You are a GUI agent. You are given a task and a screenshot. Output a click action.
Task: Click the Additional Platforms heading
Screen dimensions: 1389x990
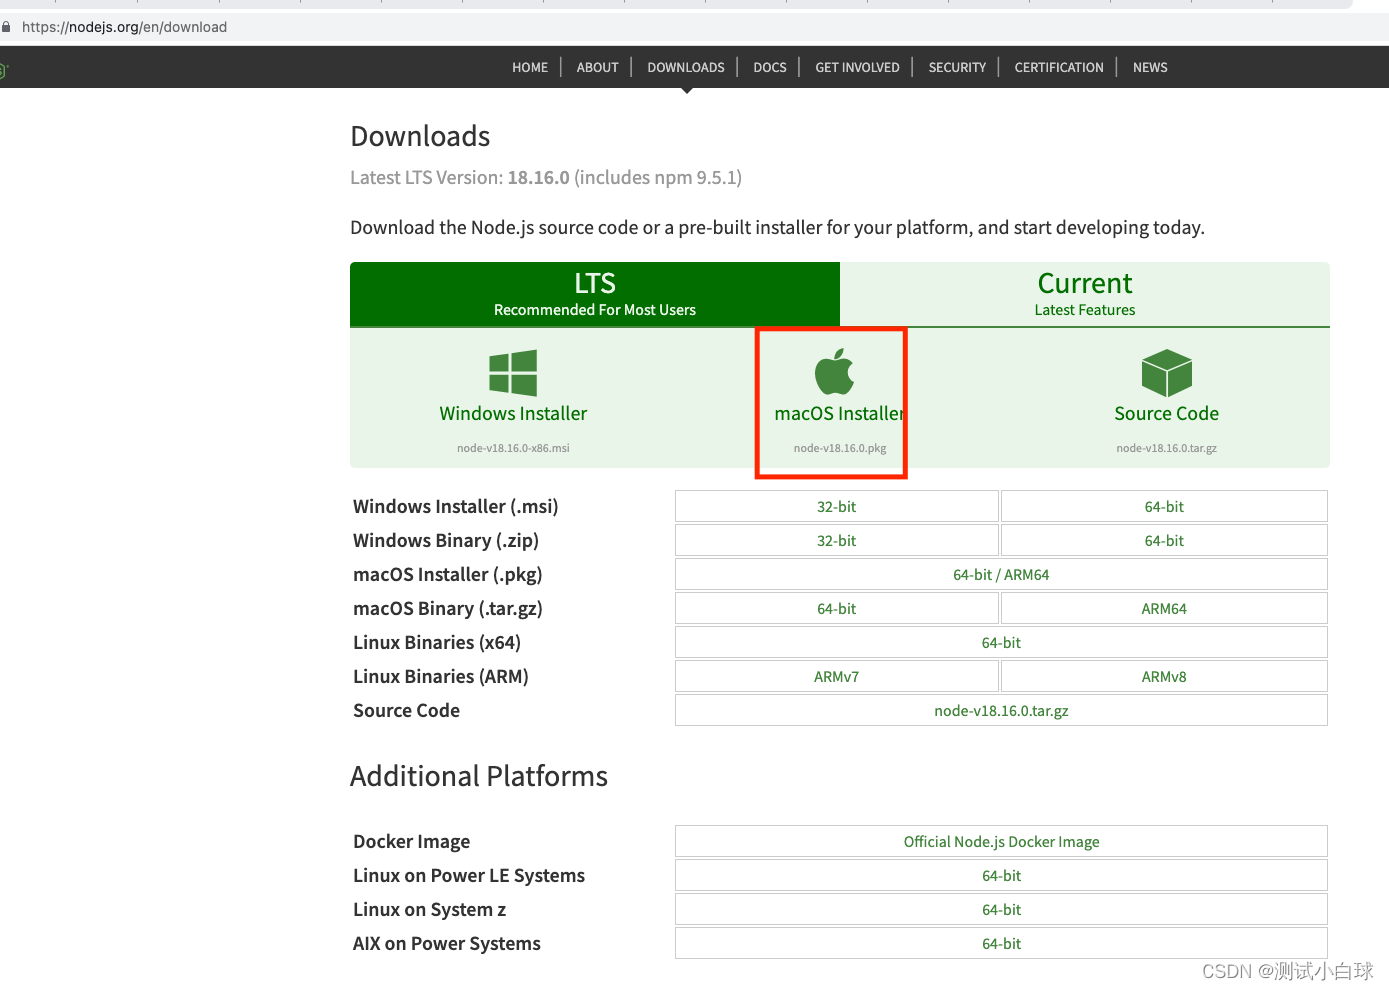pyautogui.click(x=479, y=776)
